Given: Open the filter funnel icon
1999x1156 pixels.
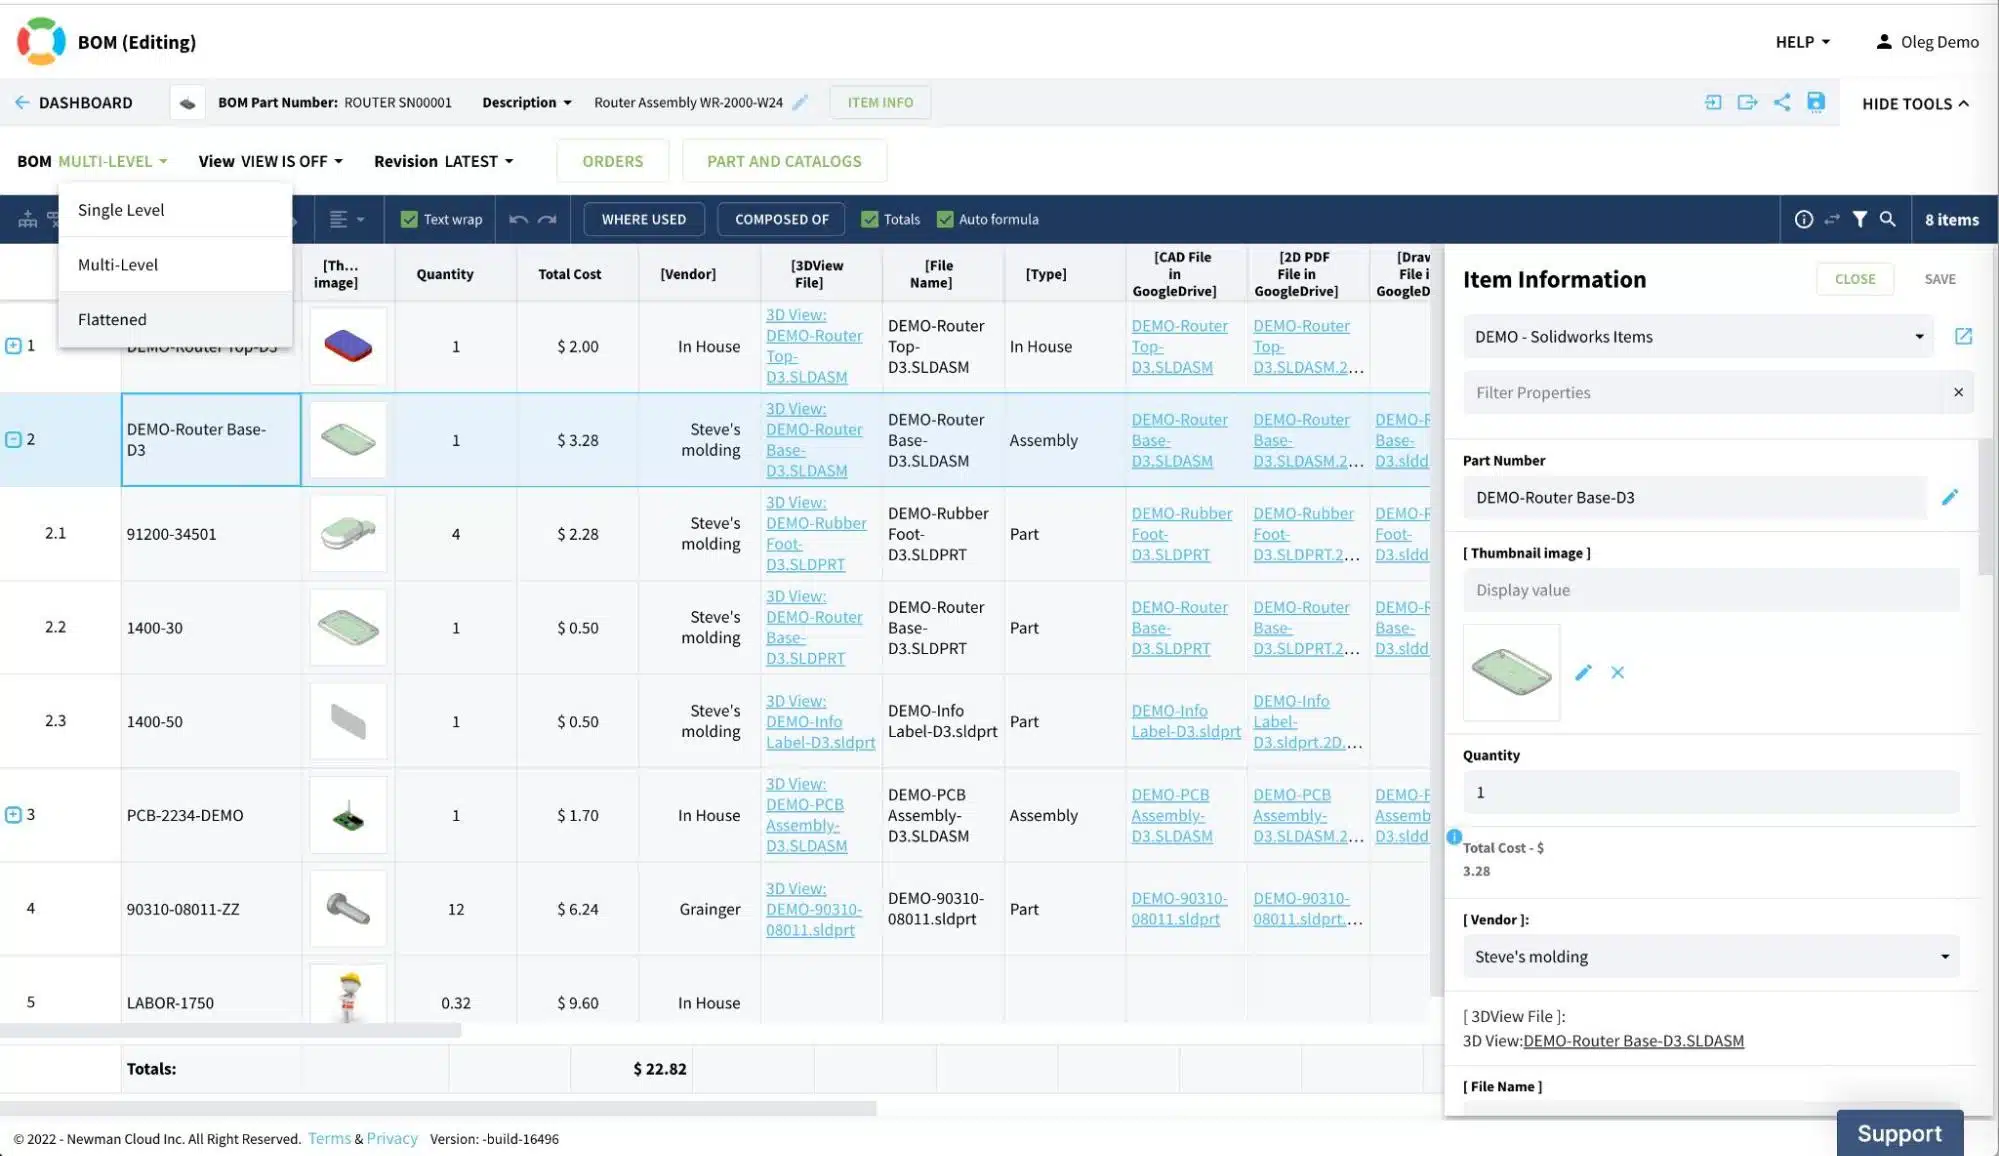Looking at the screenshot, I should pos(1859,219).
